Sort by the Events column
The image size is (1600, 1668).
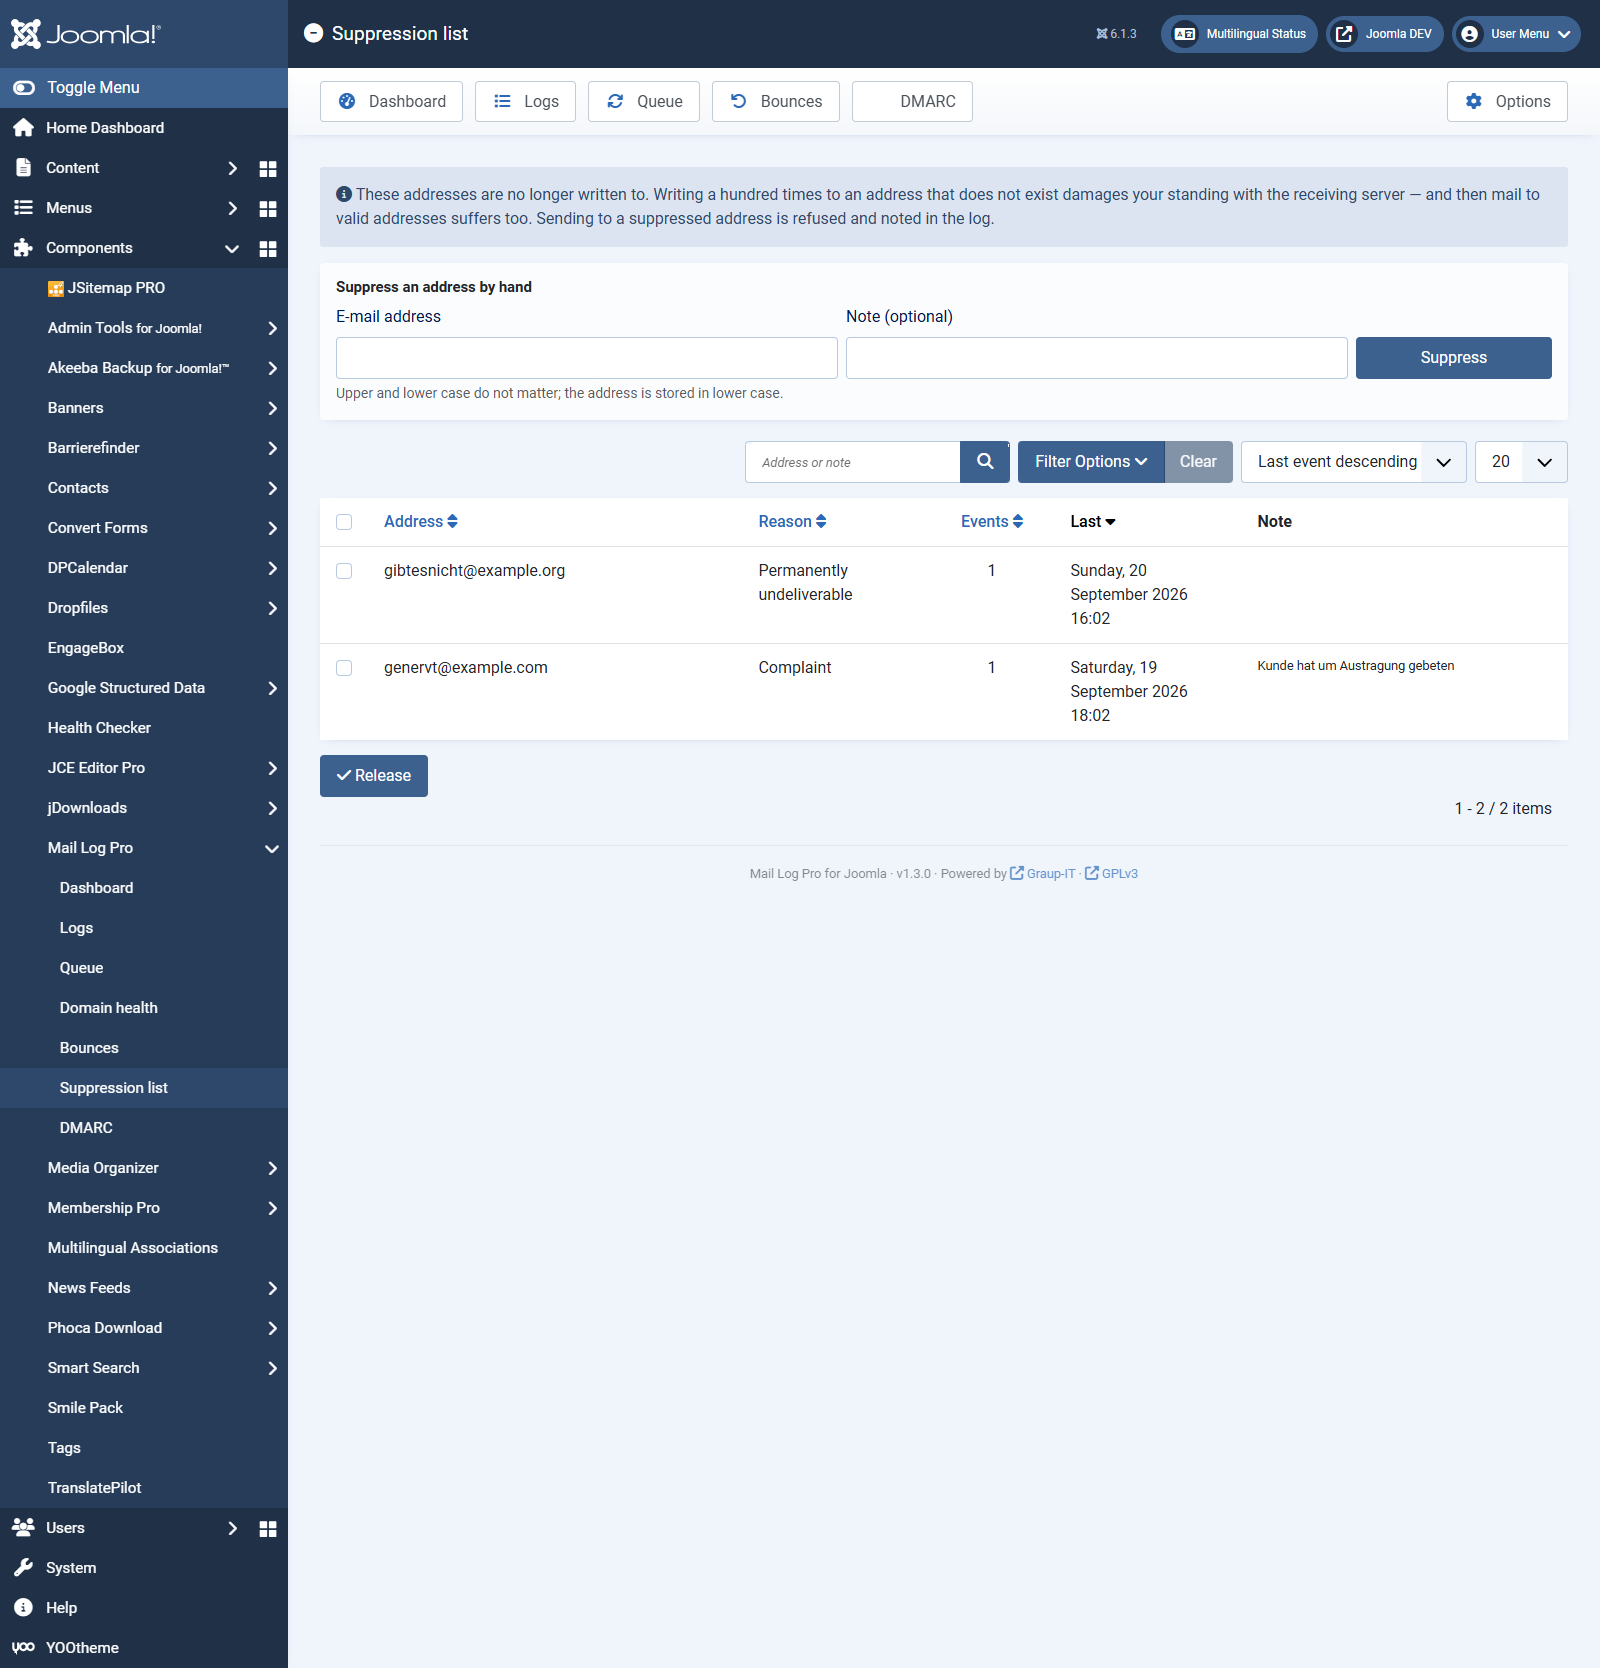(992, 521)
